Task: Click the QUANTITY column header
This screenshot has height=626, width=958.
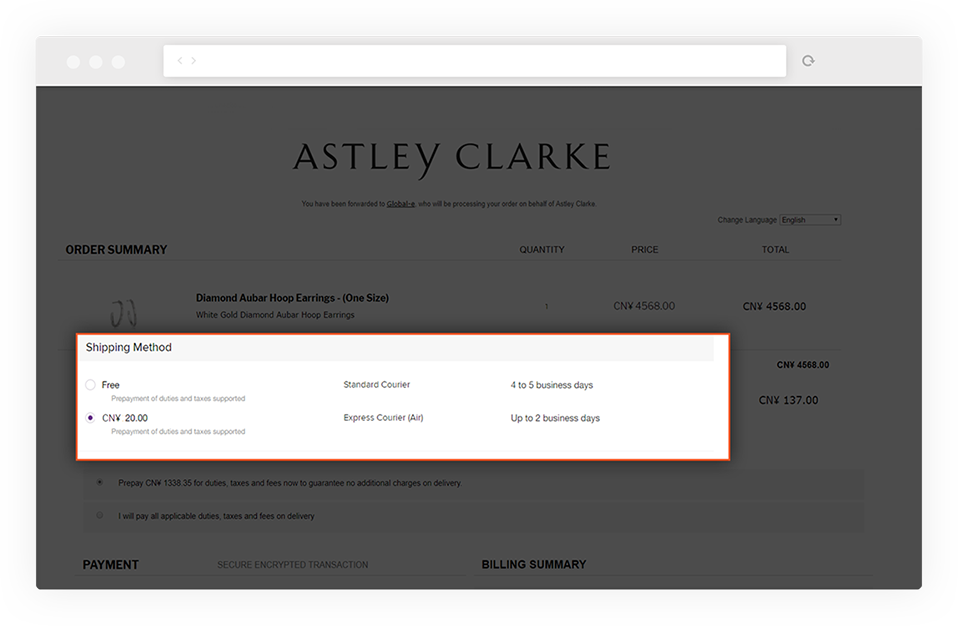Action: pos(542,250)
